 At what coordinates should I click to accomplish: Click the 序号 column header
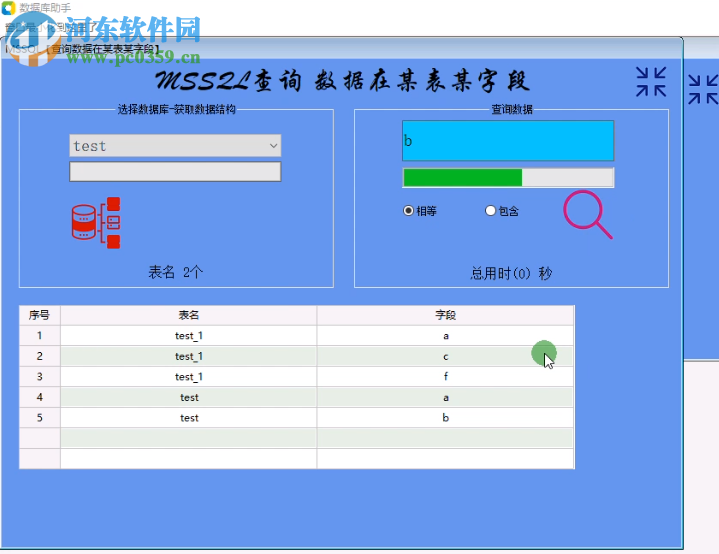[x=39, y=316]
